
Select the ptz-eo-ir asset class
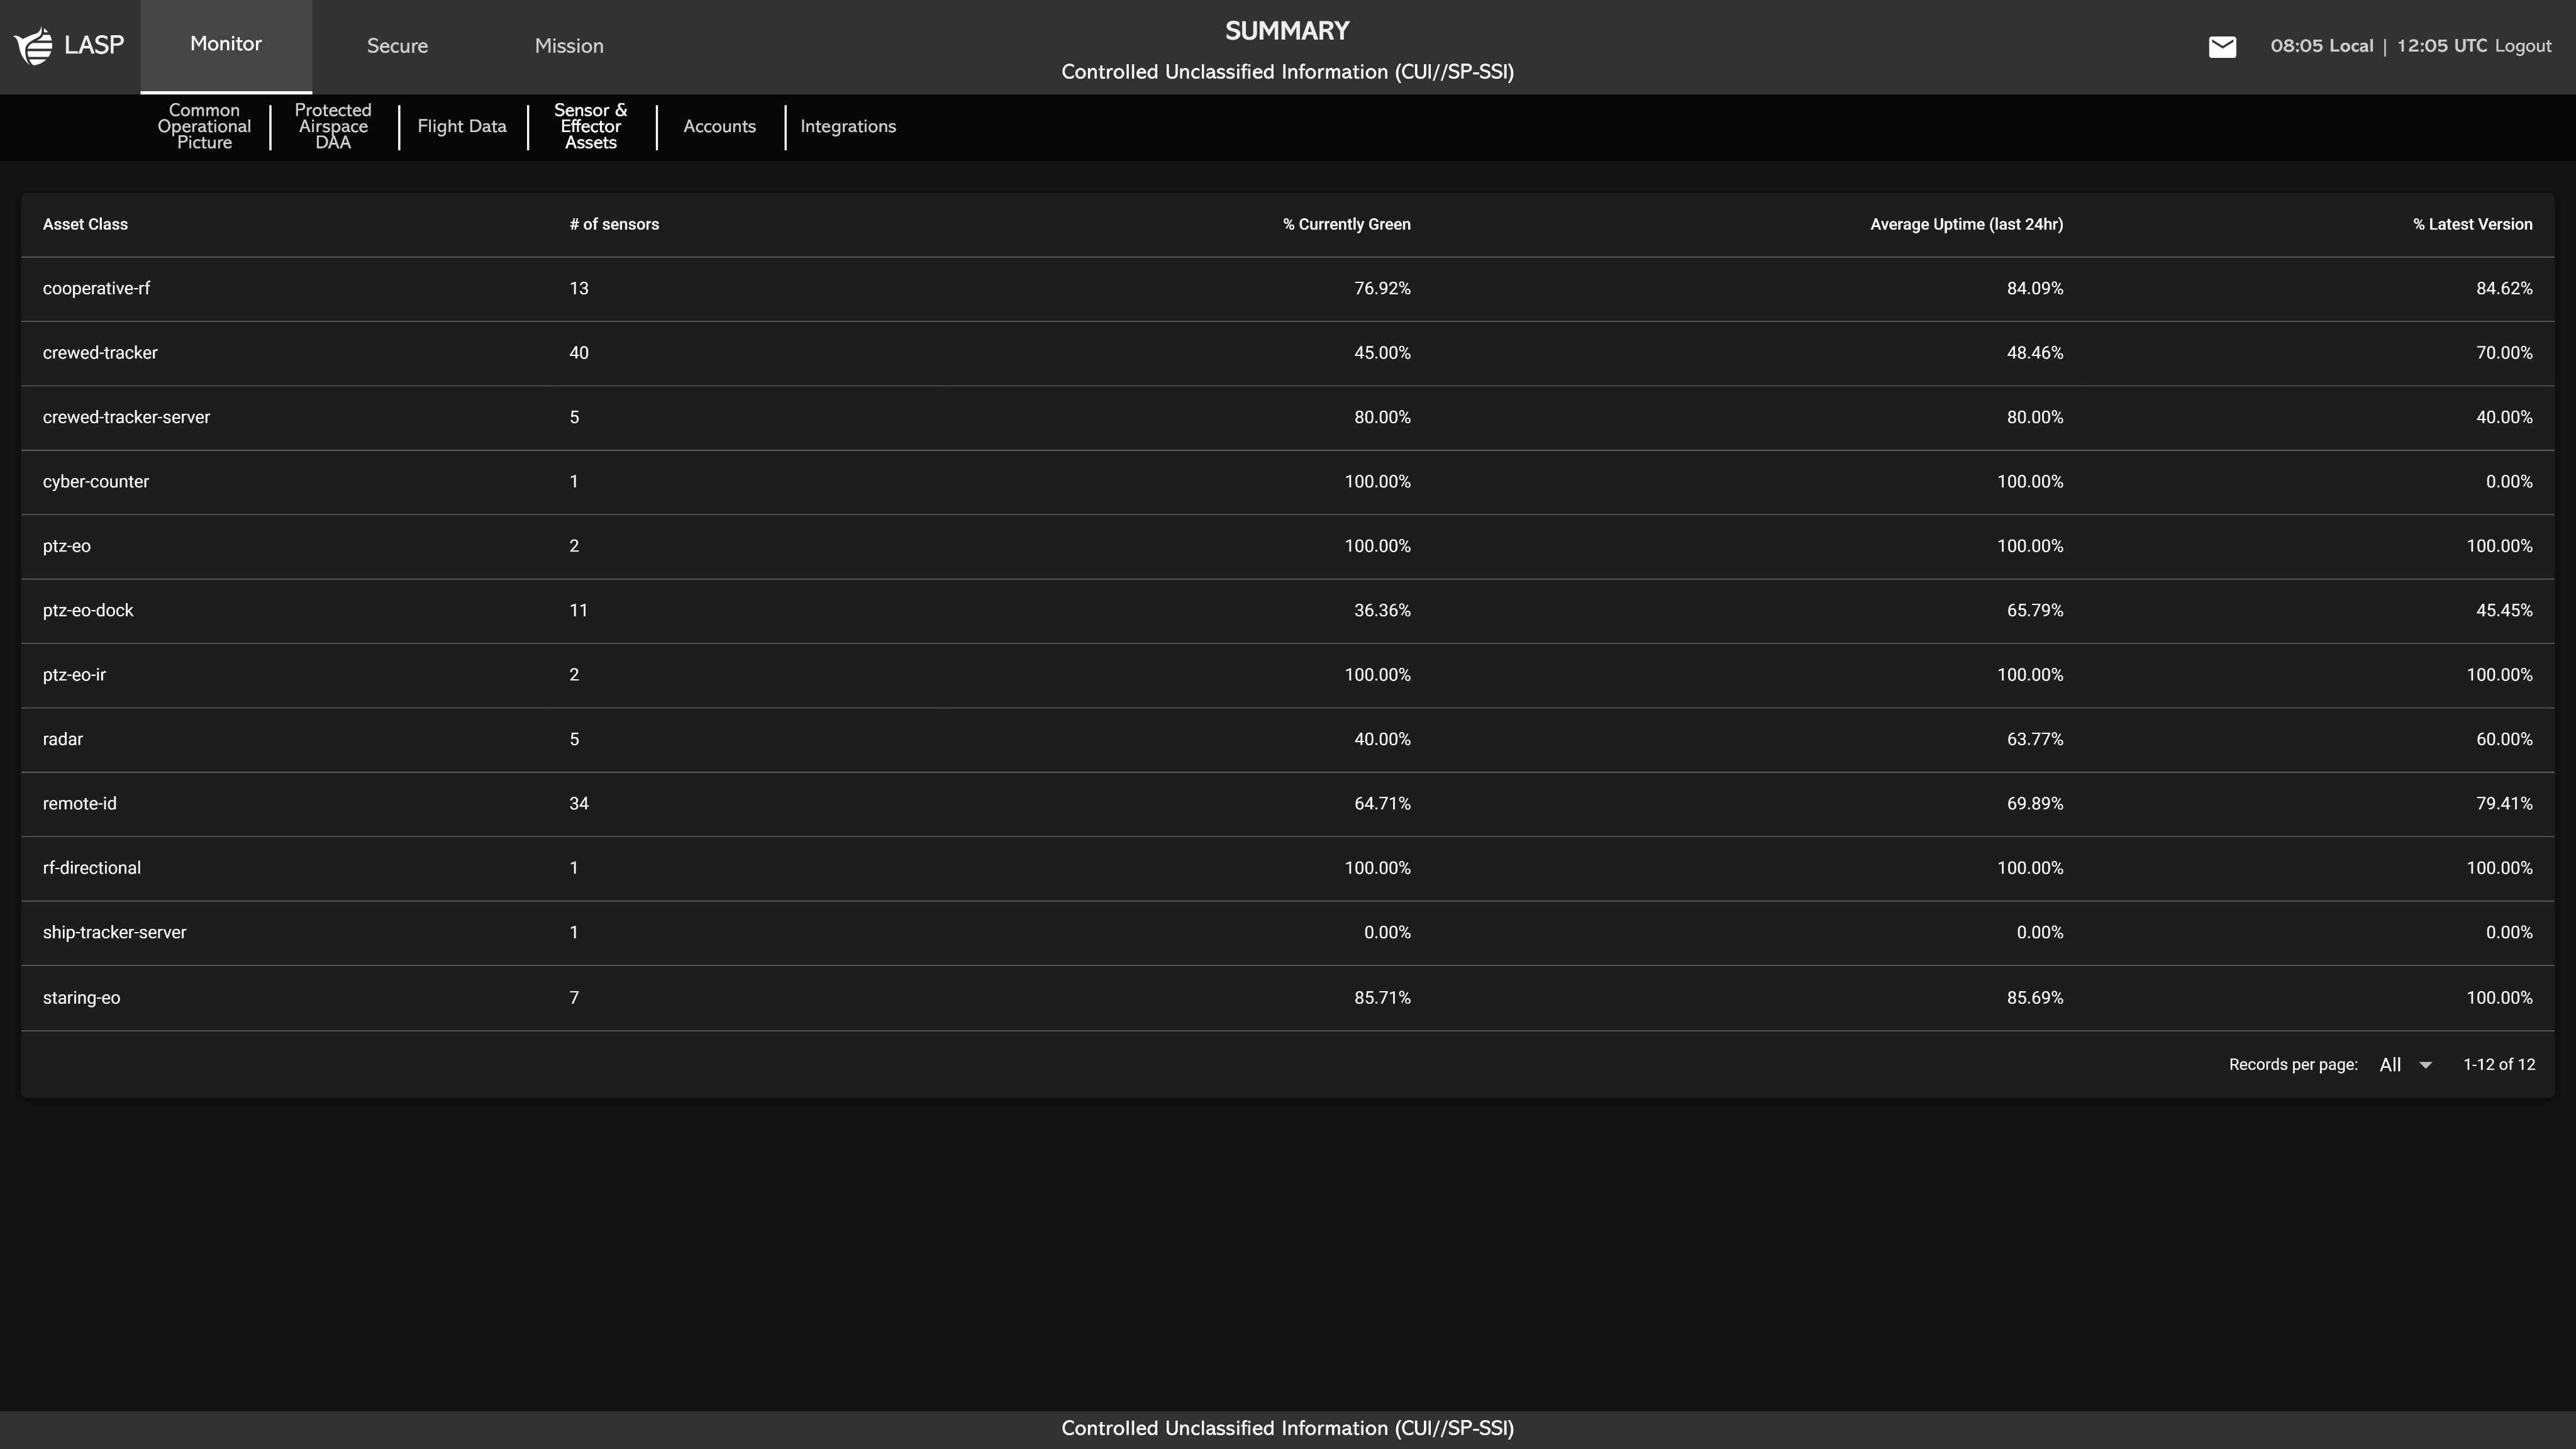coord(74,675)
